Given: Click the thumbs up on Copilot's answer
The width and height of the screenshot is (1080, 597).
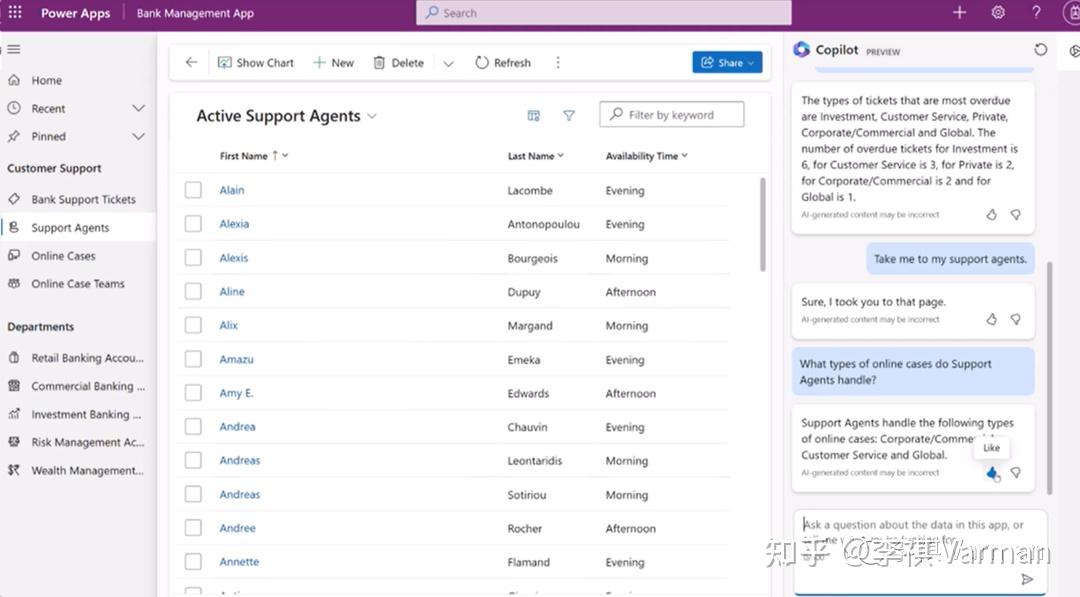Looking at the screenshot, I should (x=991, y=473).
